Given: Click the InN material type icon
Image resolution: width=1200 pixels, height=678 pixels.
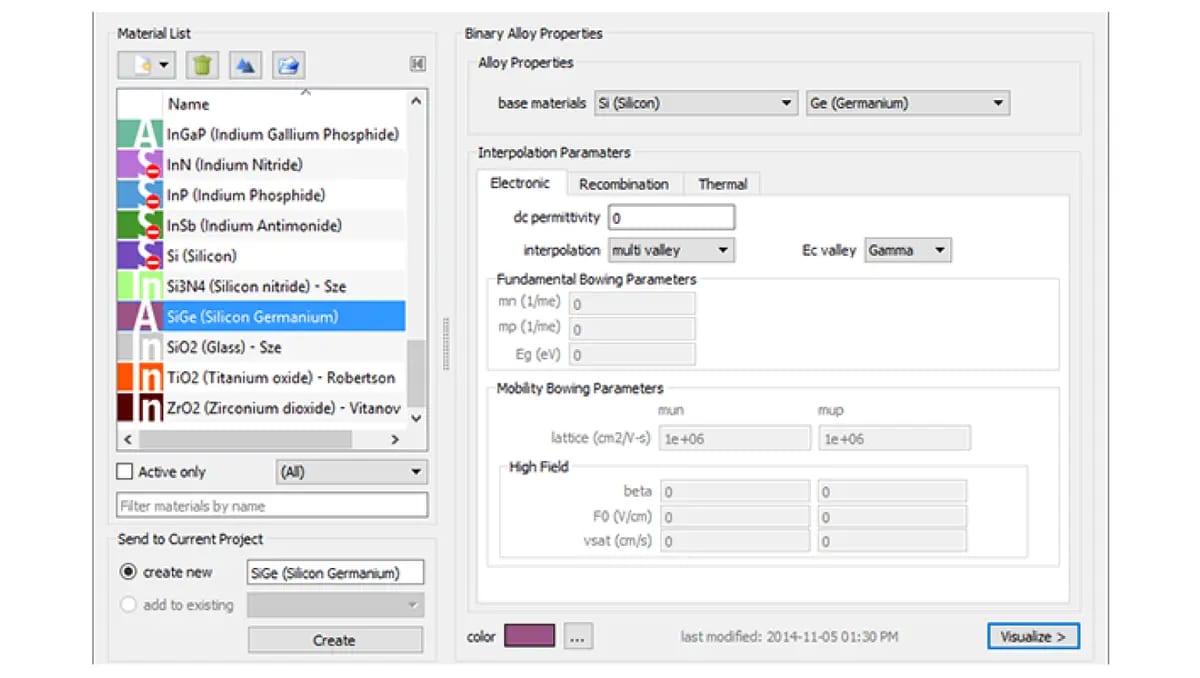Looking at the screenshot, I should tap(140, 165).
